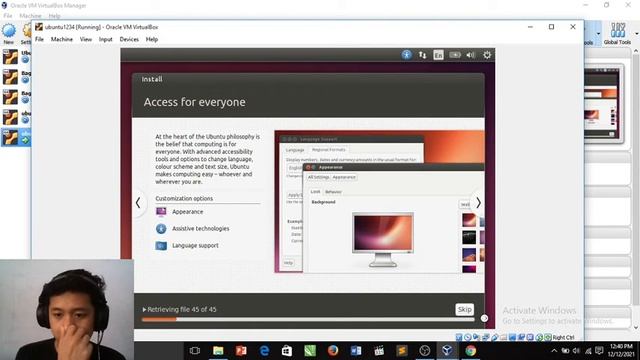Show hidden system tray icons
The image size is (640, 360).
pos(554,351)
